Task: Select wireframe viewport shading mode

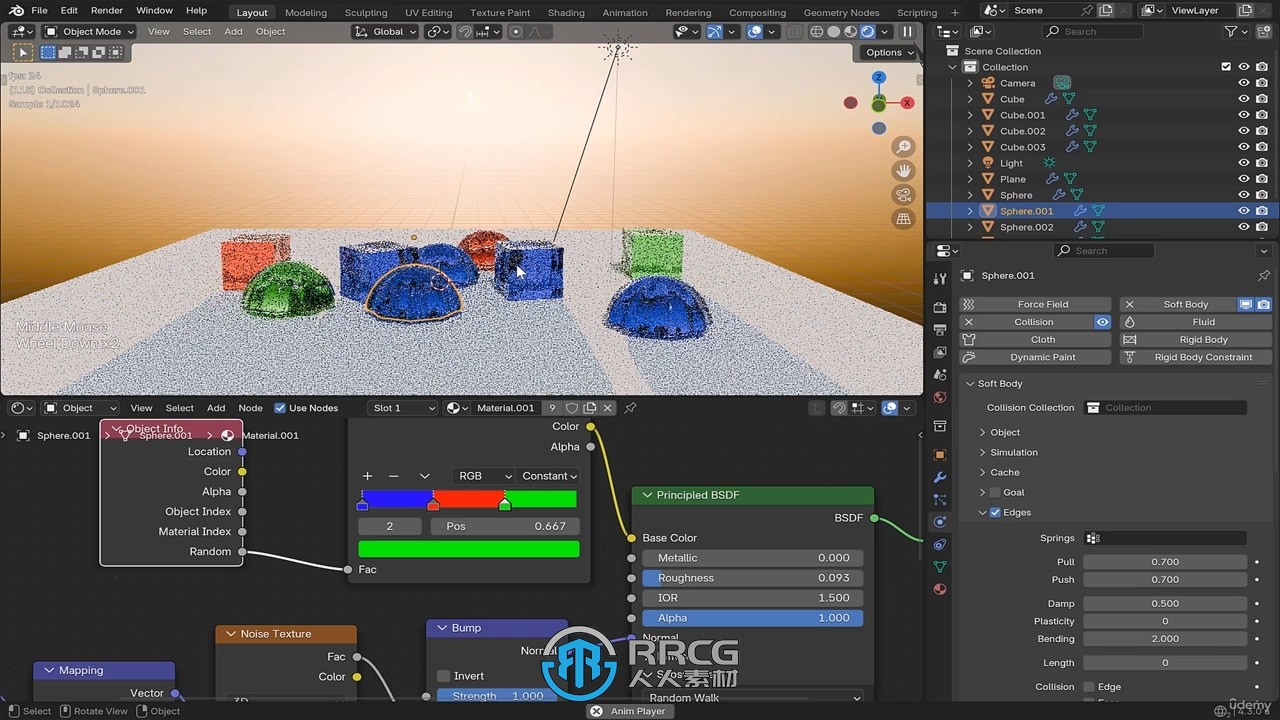Action: [x=817, y=31]
